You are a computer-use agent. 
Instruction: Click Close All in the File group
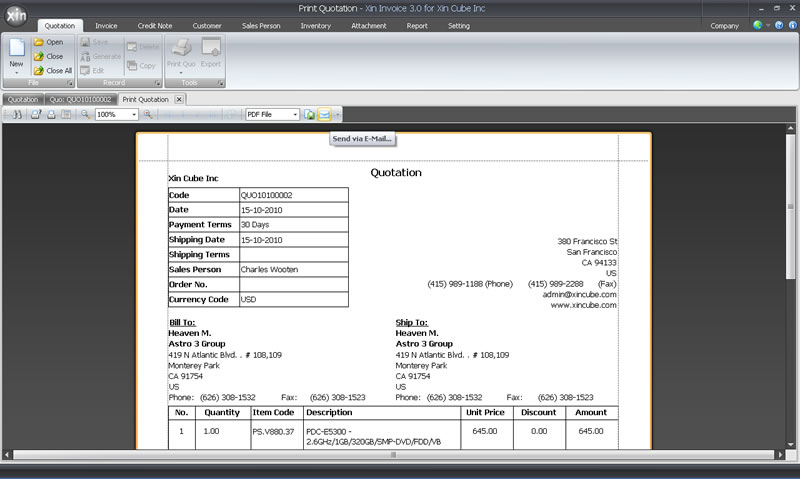[x=53, y=70]
